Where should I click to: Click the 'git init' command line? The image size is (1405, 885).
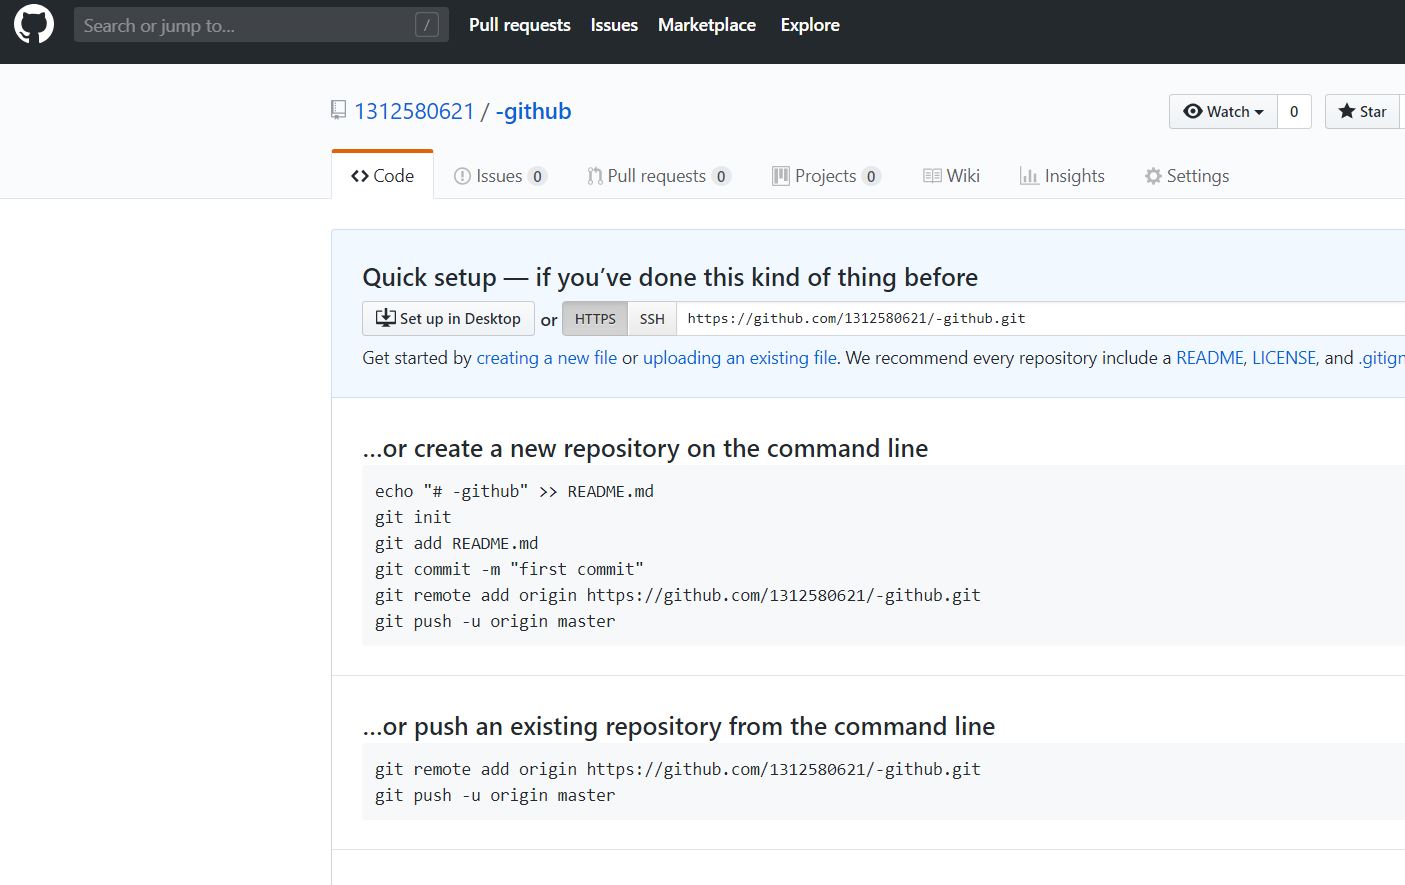[x=413, y=517]
